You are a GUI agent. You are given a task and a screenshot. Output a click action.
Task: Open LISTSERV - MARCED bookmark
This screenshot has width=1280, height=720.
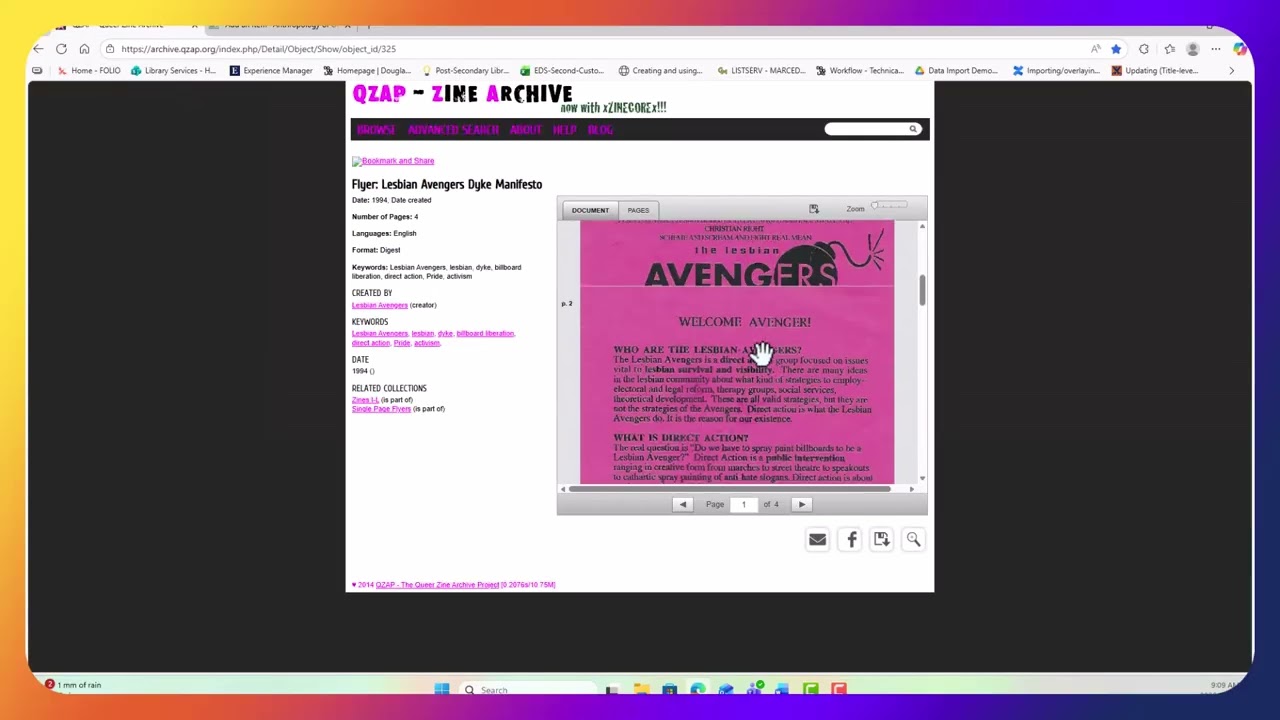point(760,71)
